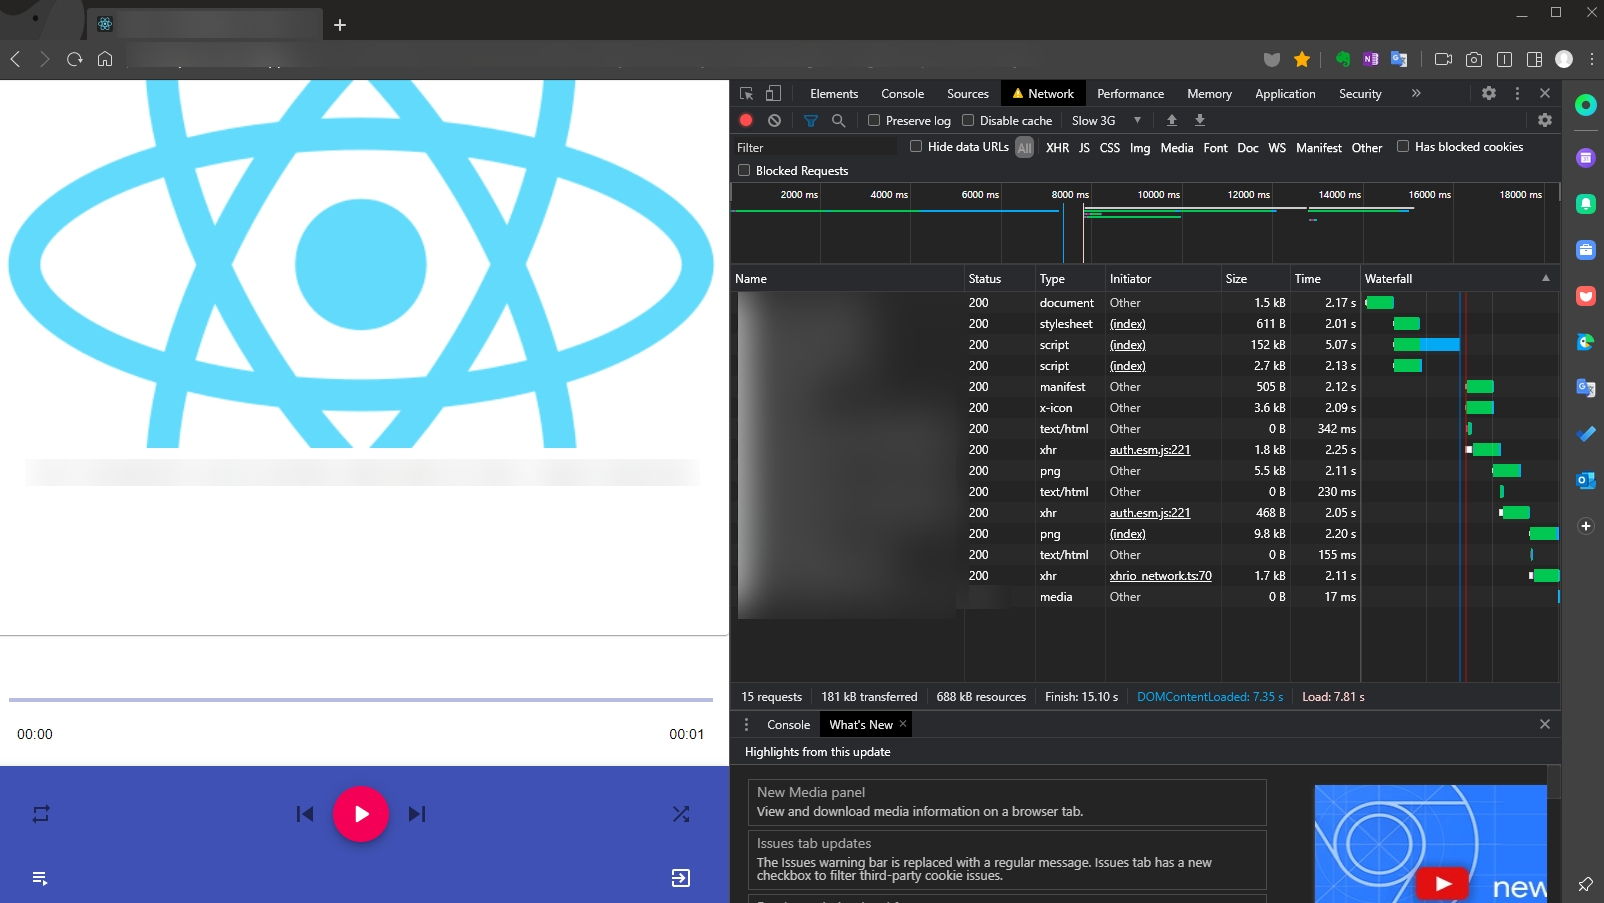Focus the network Filter text field
The width and height of the screenshot is (1604, 903).
point(815,147)
